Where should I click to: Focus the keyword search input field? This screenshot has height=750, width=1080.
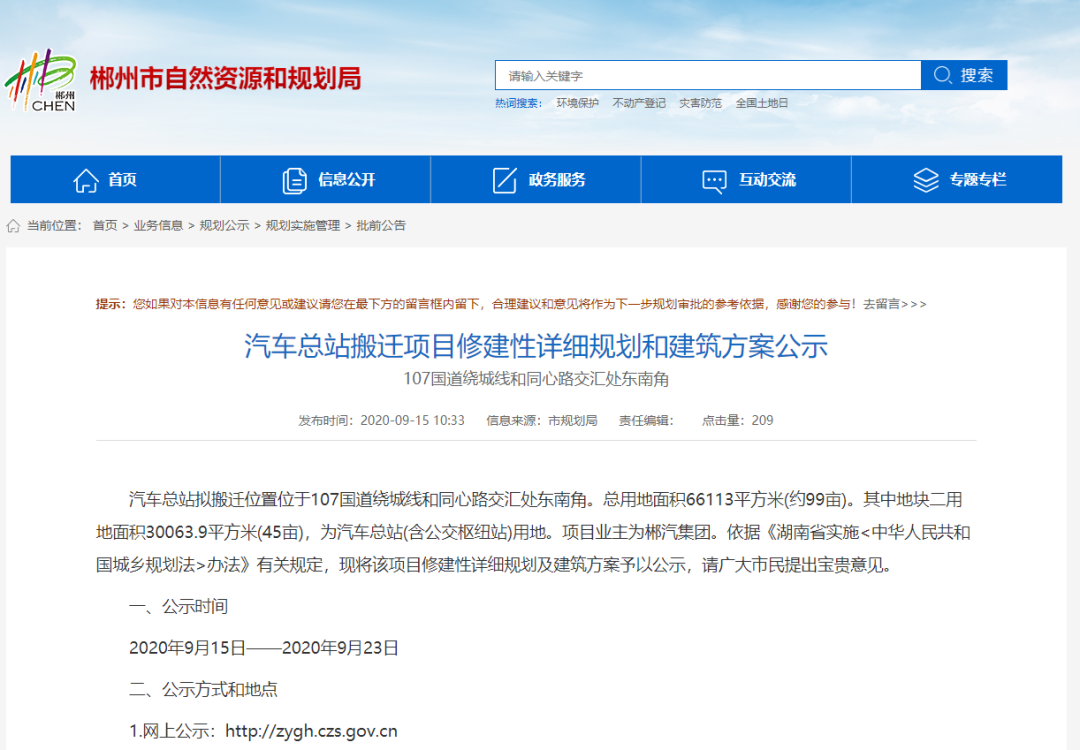[708, 75]
